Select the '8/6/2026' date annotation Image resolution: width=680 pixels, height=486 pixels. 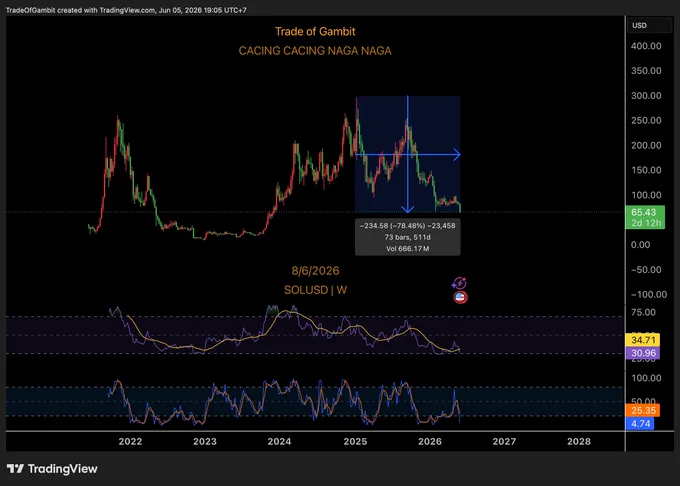[x=315, y=271]
